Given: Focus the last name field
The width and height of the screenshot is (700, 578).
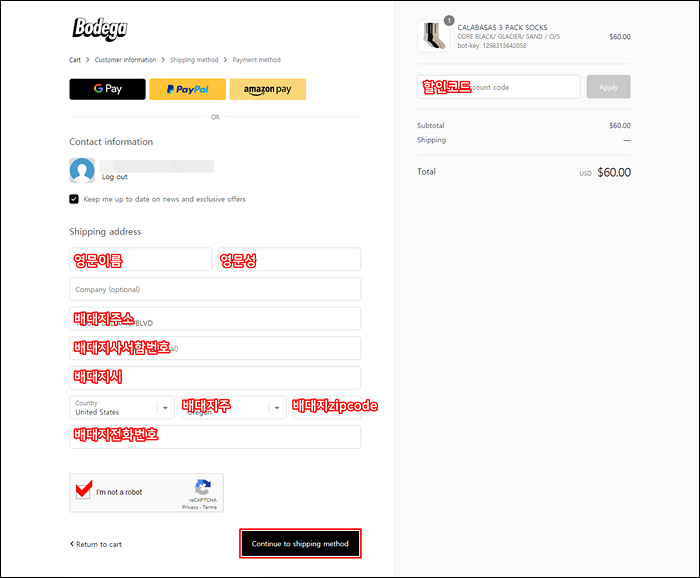Looking at the screenshot, I should point(290,259).
